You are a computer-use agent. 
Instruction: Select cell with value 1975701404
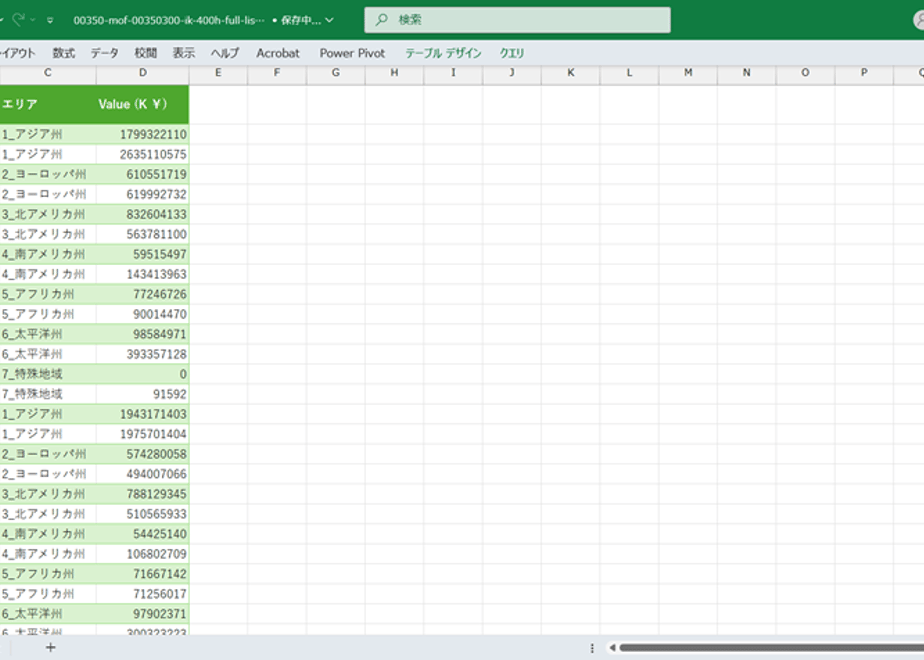(143, 434)
